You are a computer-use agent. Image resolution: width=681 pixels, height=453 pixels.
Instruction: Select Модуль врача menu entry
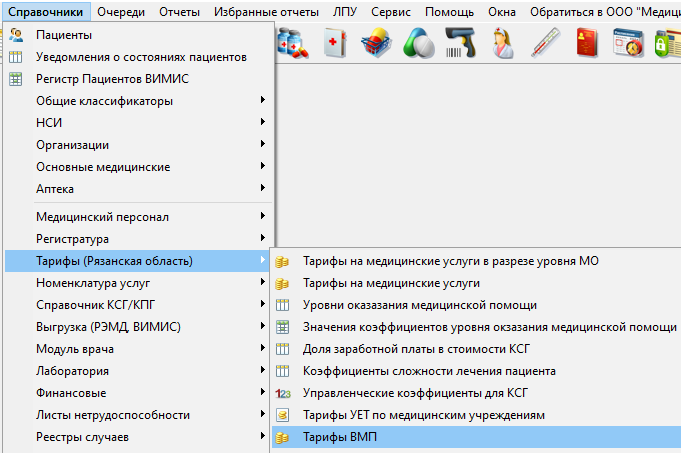pyautogui.click(x=138, y=349)
